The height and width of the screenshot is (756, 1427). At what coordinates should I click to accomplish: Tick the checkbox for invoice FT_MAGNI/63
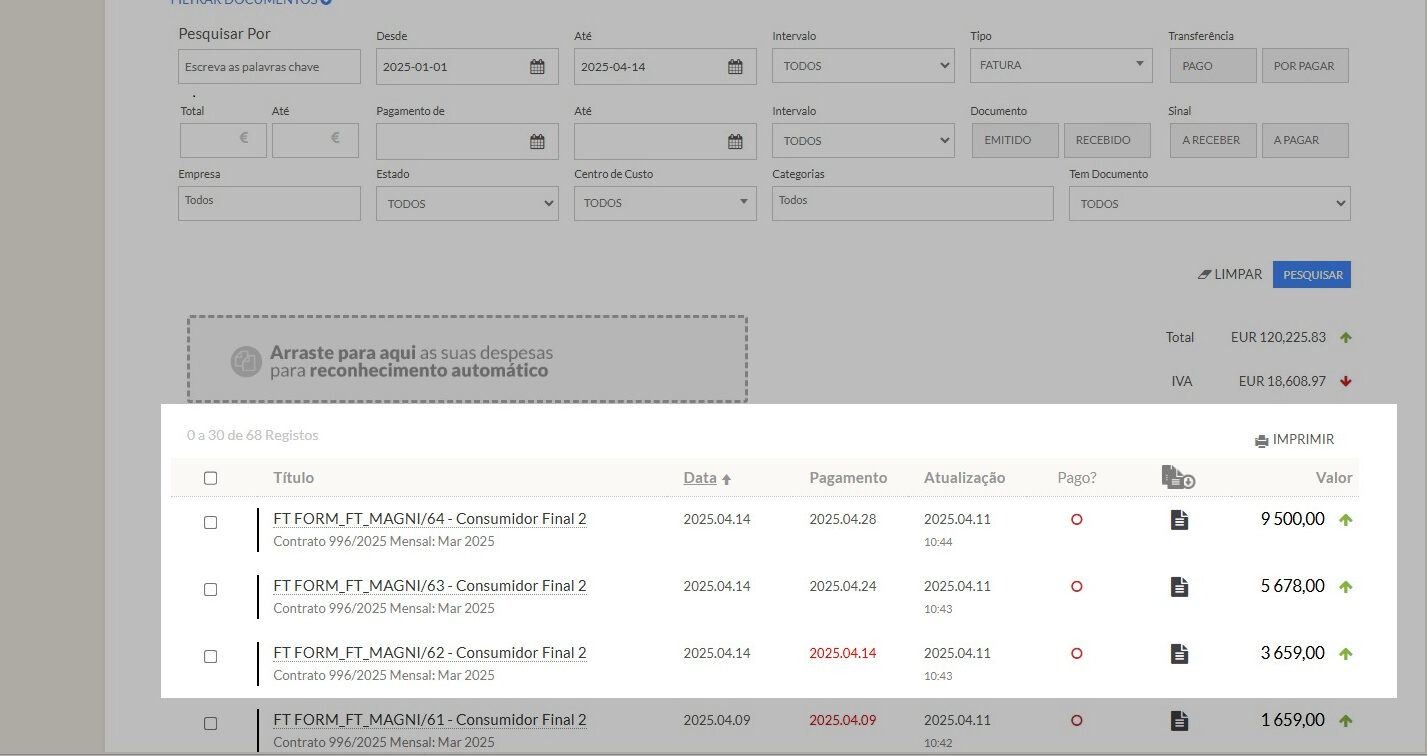(x=210, y=589)
